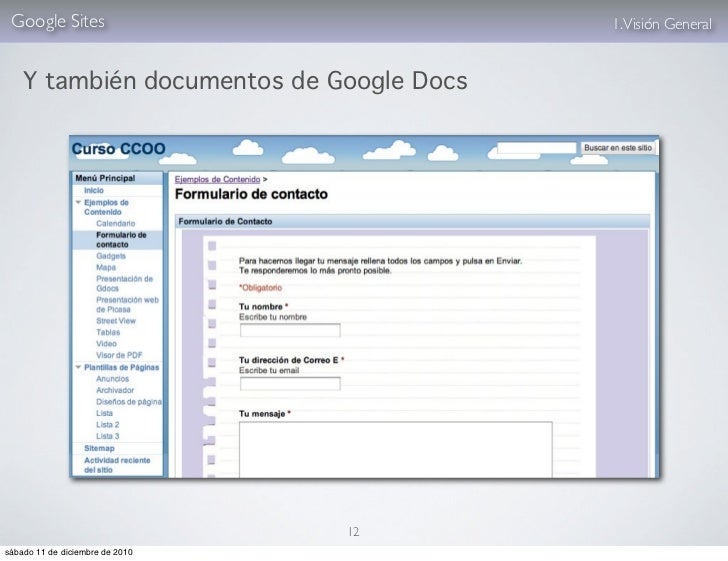Screen dimensions: 728x561
Task: Open the Sitemap link
Action: (99, 448)
